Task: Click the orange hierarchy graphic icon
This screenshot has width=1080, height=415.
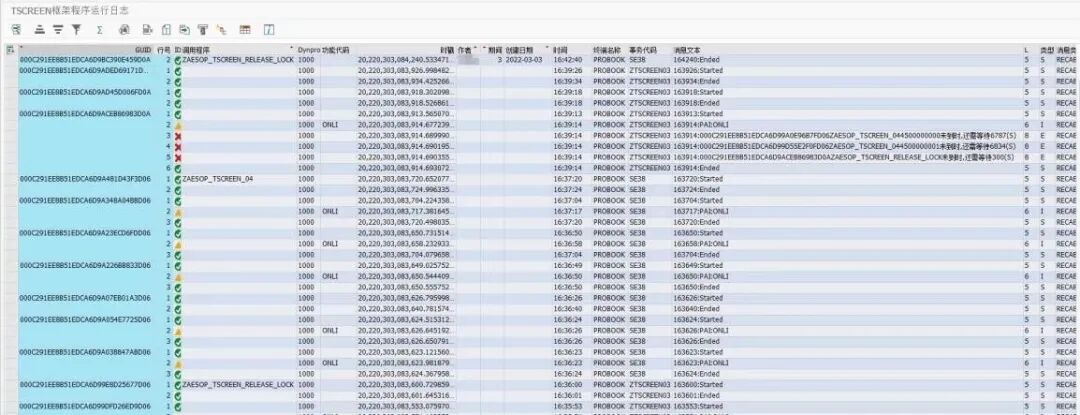Action: 221,30
